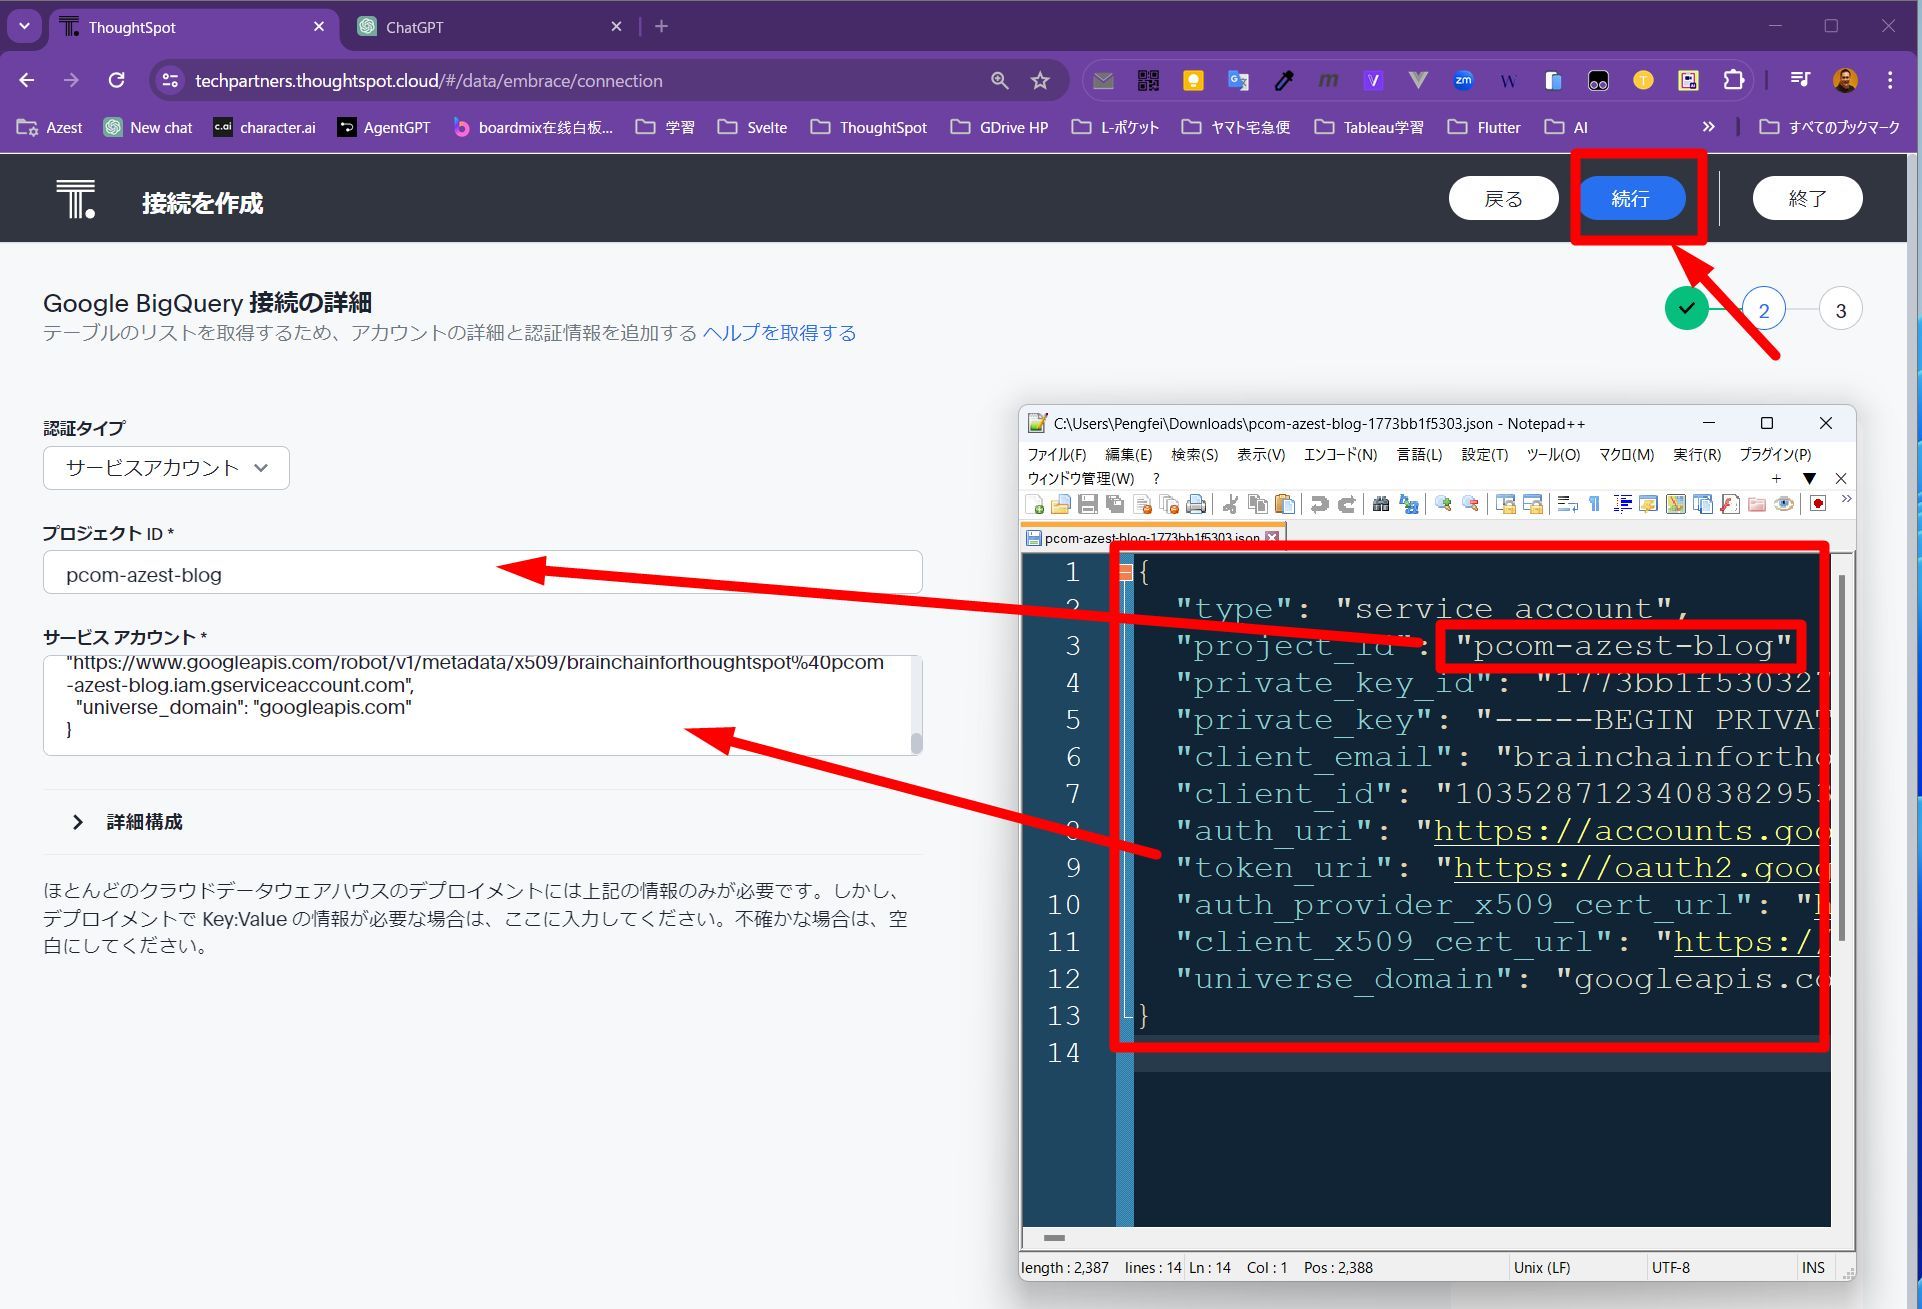Click Notepad++ start macro recording icon
The width and height of the screenshot is (1922, 1309).
coord(1818,504)
